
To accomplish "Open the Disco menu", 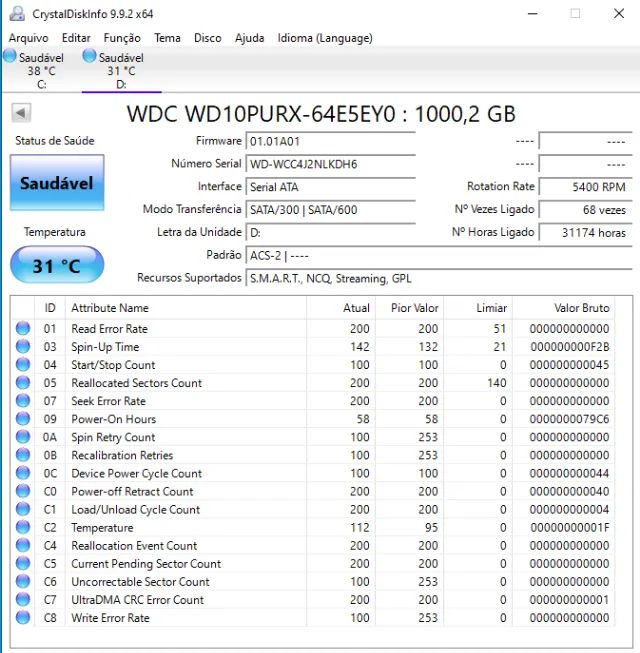I will [208, 38].
